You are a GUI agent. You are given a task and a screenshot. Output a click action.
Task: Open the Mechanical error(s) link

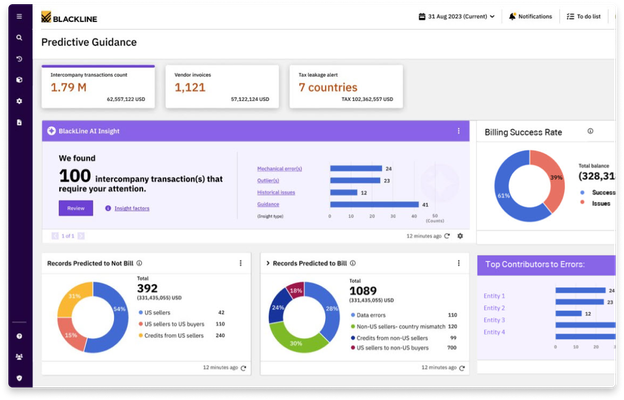point(279,169)
